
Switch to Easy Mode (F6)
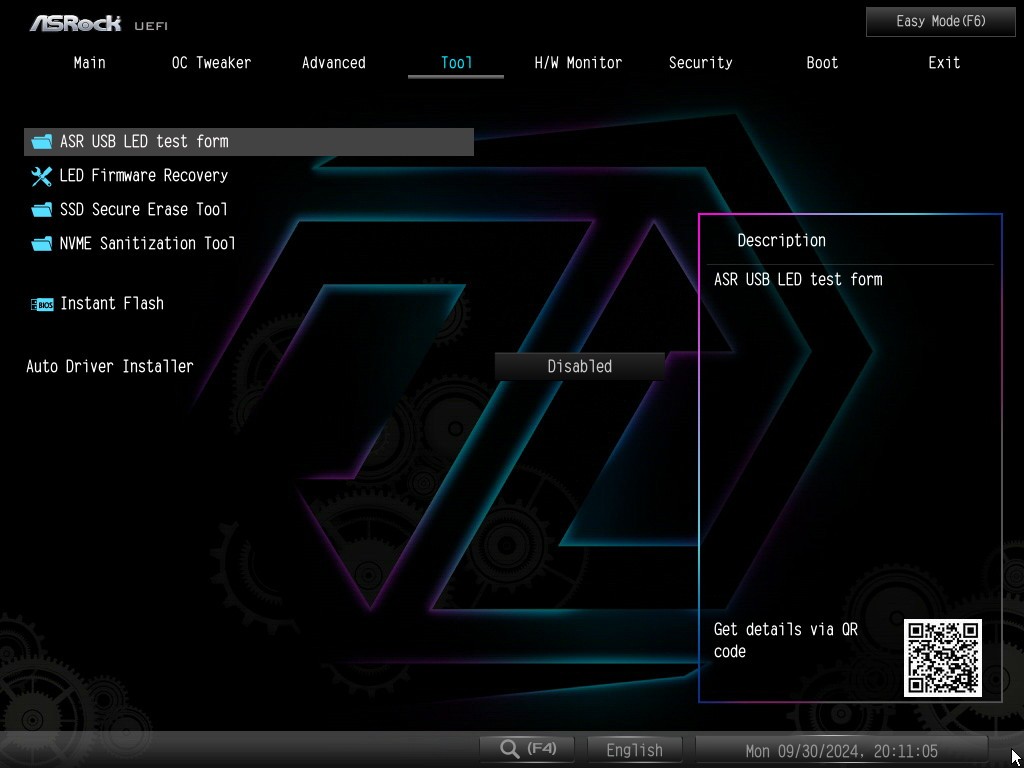coord(940,21)
